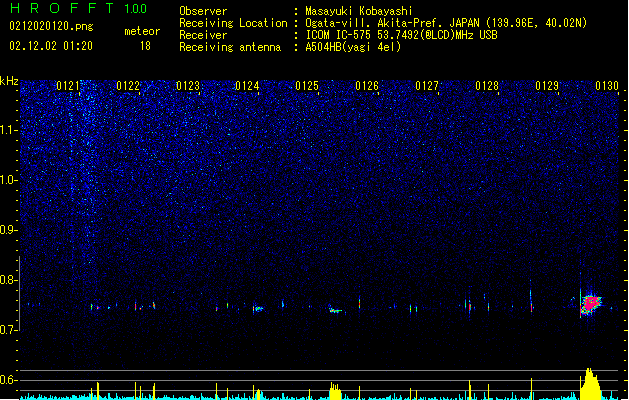Click the 0130 time marker
The image size is (629, 400).
607,86
